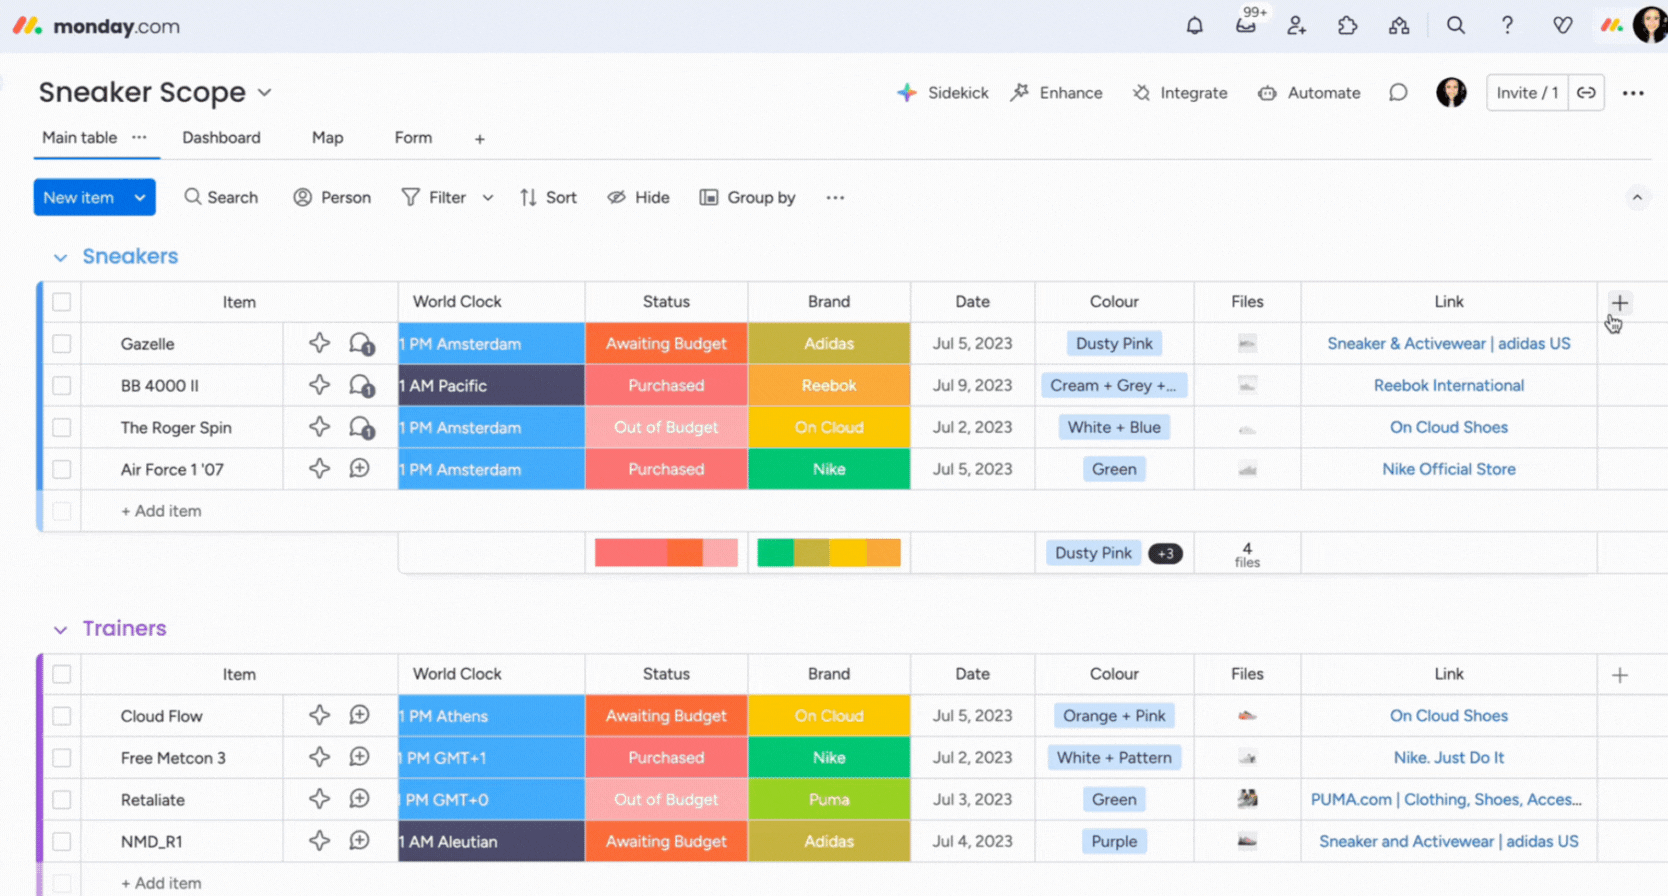This screenshot has height=896, width=1668.
Task: Open Integrate center
Action: pyautogui.click(x=1180, y=93)
